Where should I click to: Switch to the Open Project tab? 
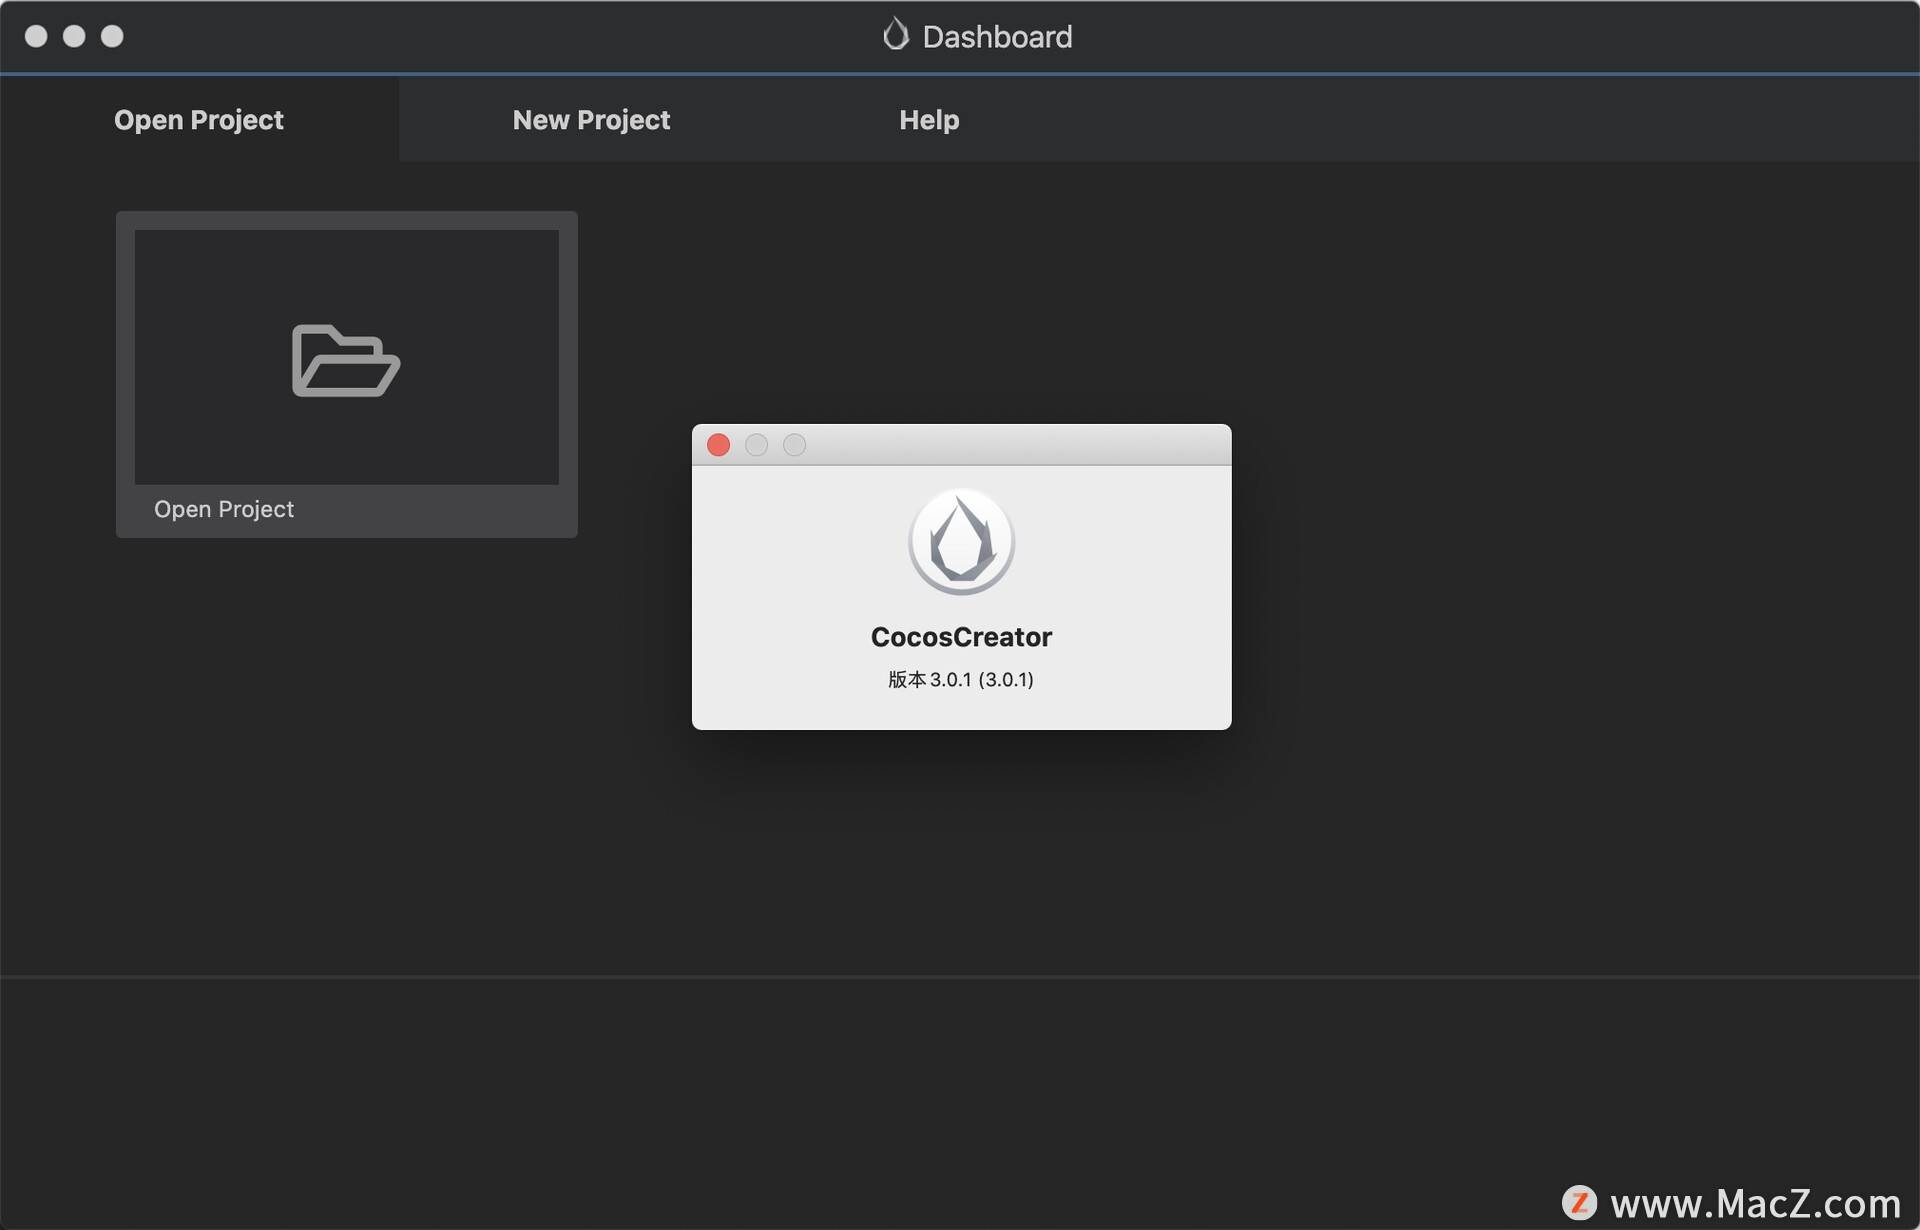(x=199, y=120)
